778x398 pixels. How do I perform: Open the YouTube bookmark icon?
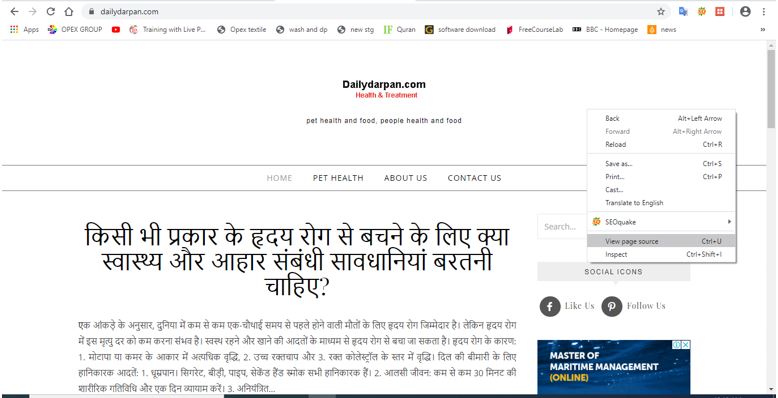point(116,30)
